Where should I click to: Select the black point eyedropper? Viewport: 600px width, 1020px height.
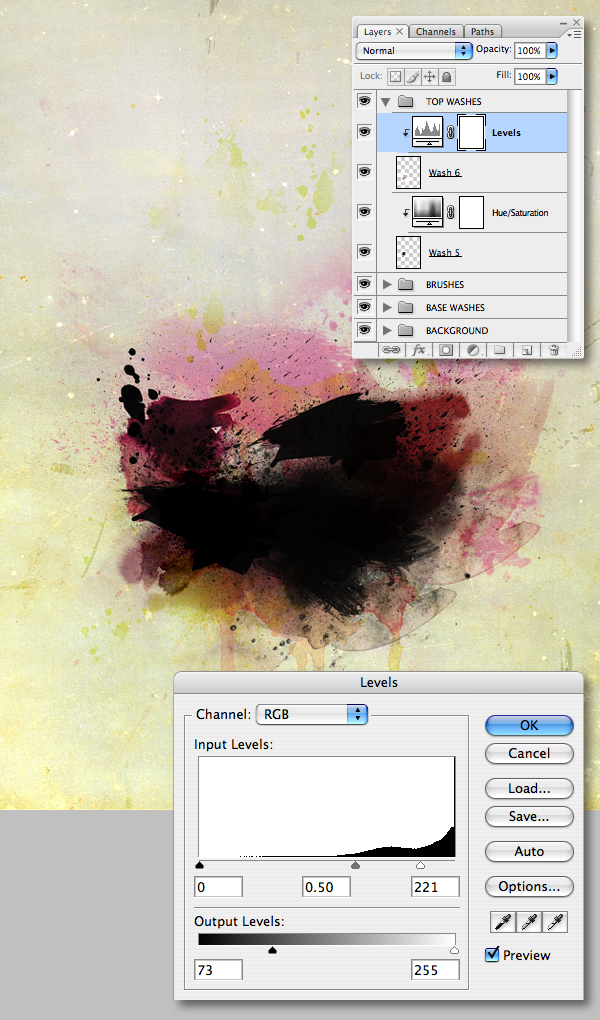(x=503, y=921)
